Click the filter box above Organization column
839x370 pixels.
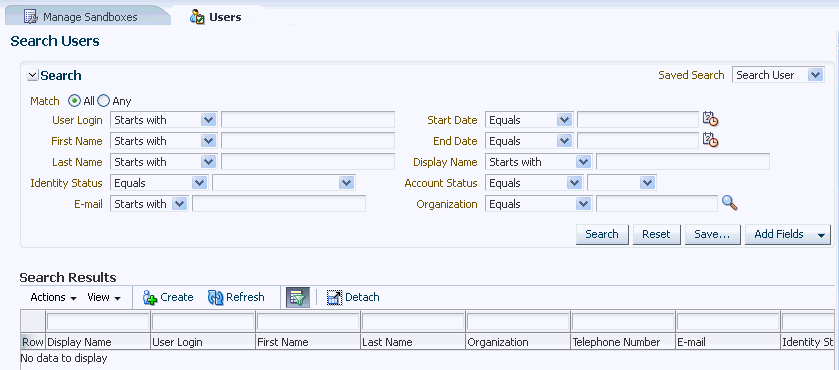(517, 322)
